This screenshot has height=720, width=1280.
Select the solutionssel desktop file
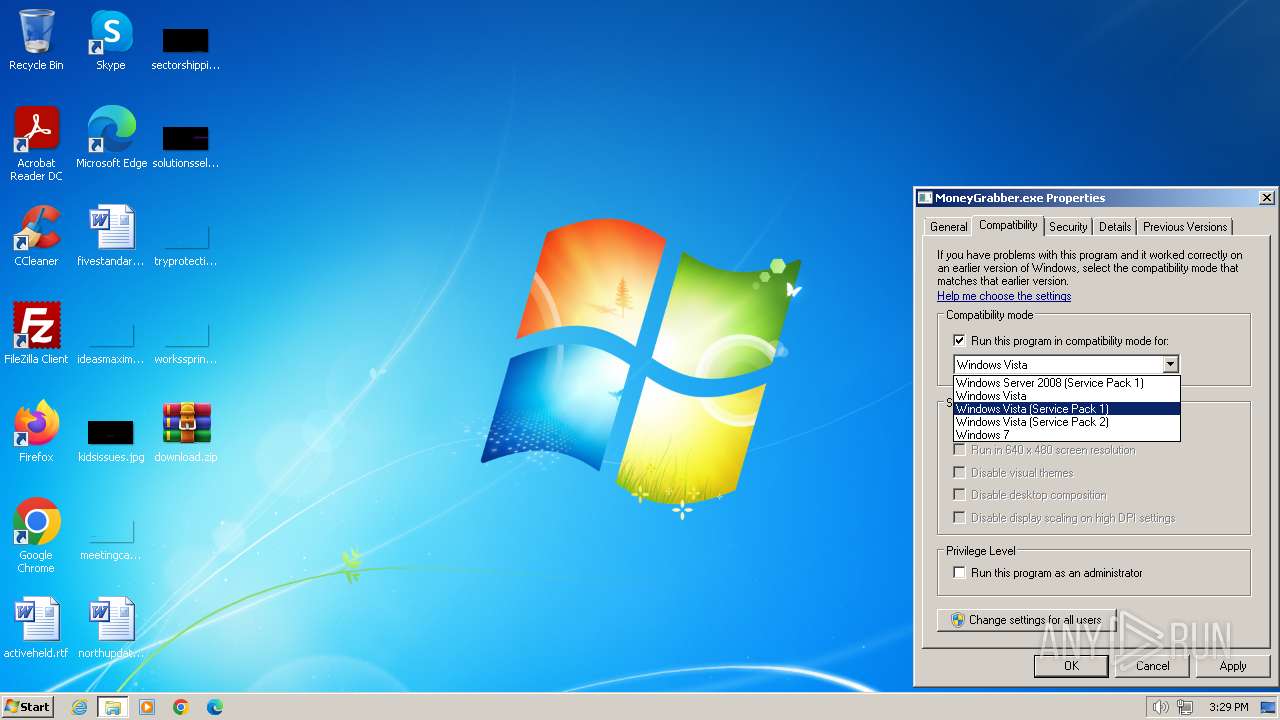point(186,146)
